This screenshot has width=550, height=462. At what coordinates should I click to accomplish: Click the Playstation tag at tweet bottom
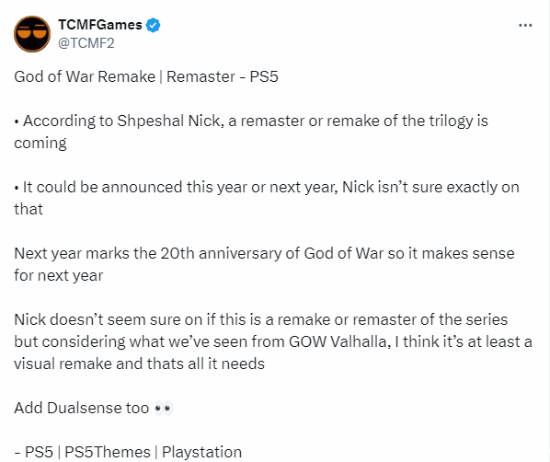(x=202, y=452)
